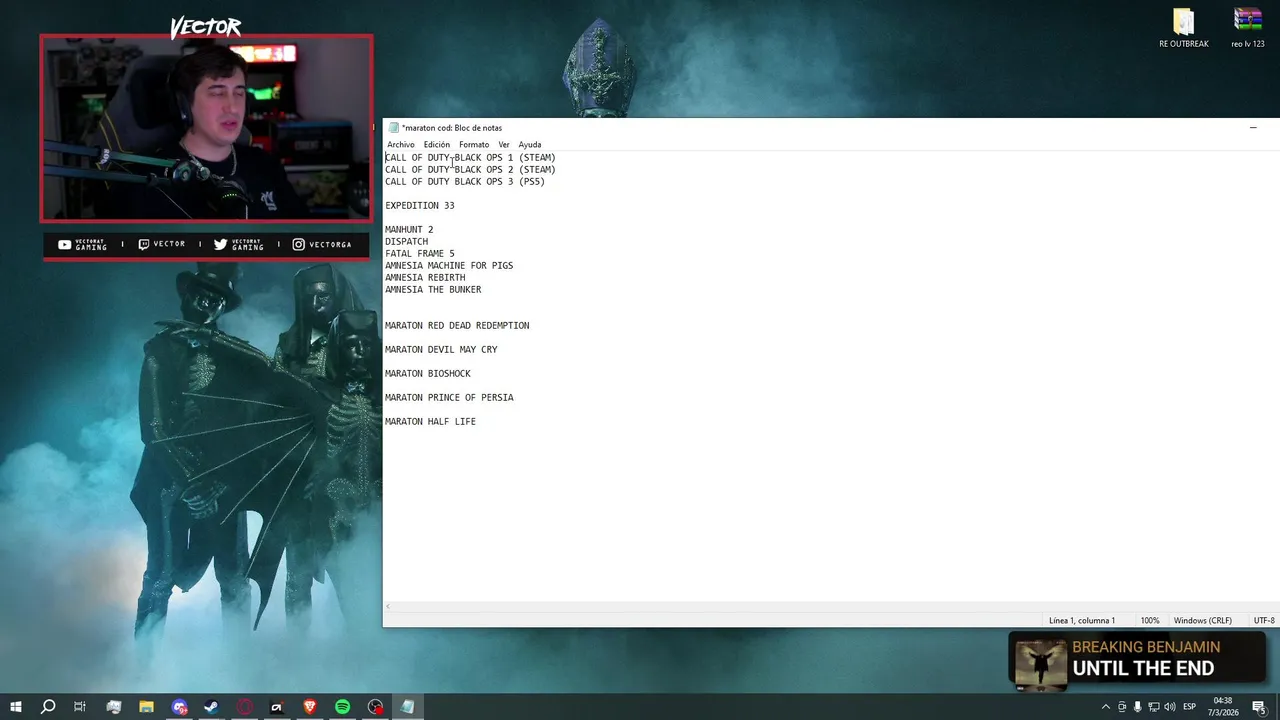This screenshot has width=1280, height=720.
Task: Click 'MARATON RED DEAD REDEMPTION' line
Action: click(457, 326)
